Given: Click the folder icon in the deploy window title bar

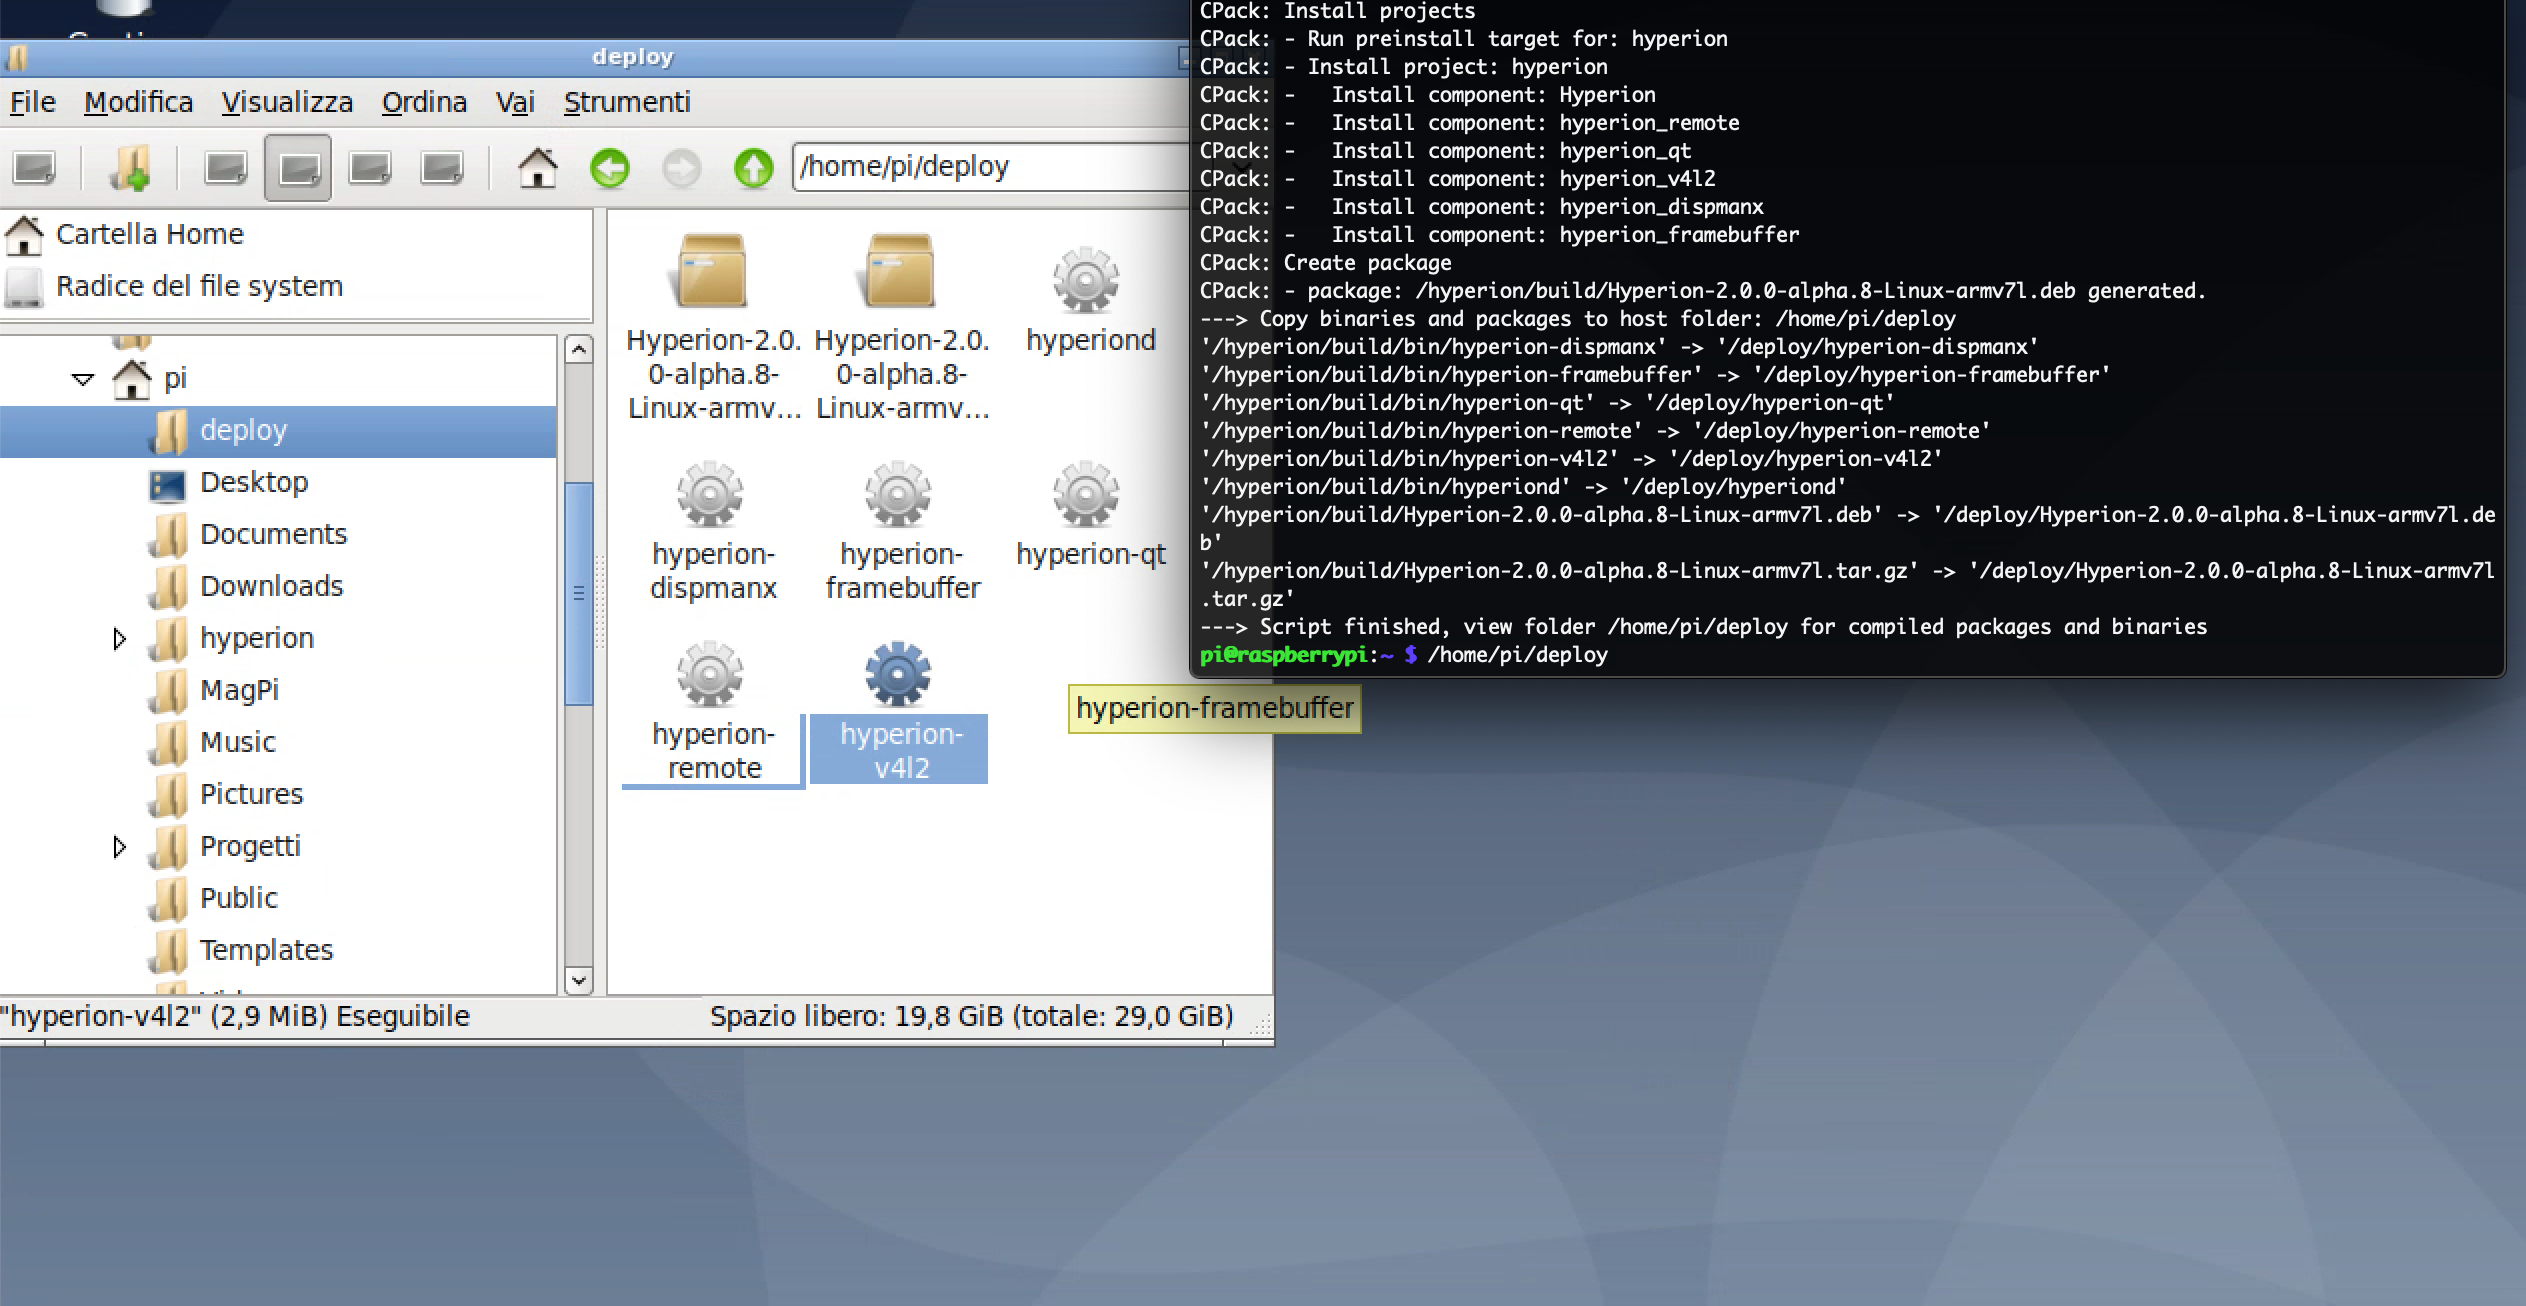Looking at the screenshot, I should point(16,58).
